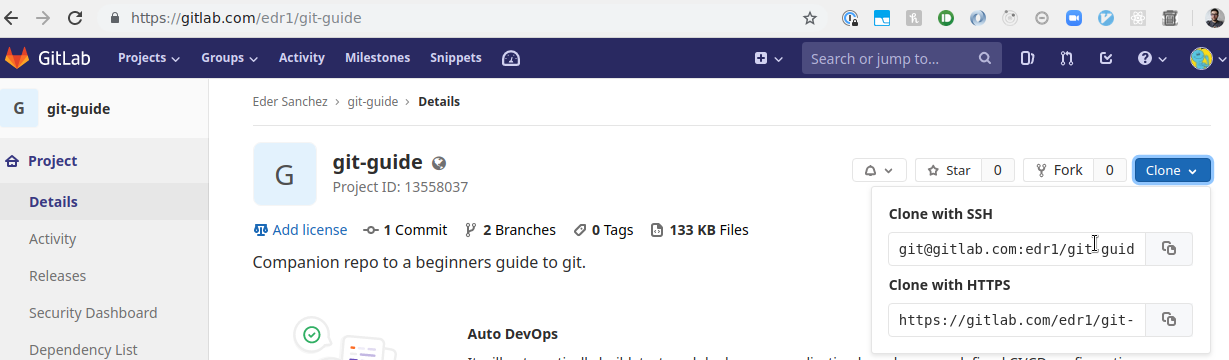This screenshot has height=360, width=1229.
Task: Click the Auto DevOps heading
Action: coord(512,334)
